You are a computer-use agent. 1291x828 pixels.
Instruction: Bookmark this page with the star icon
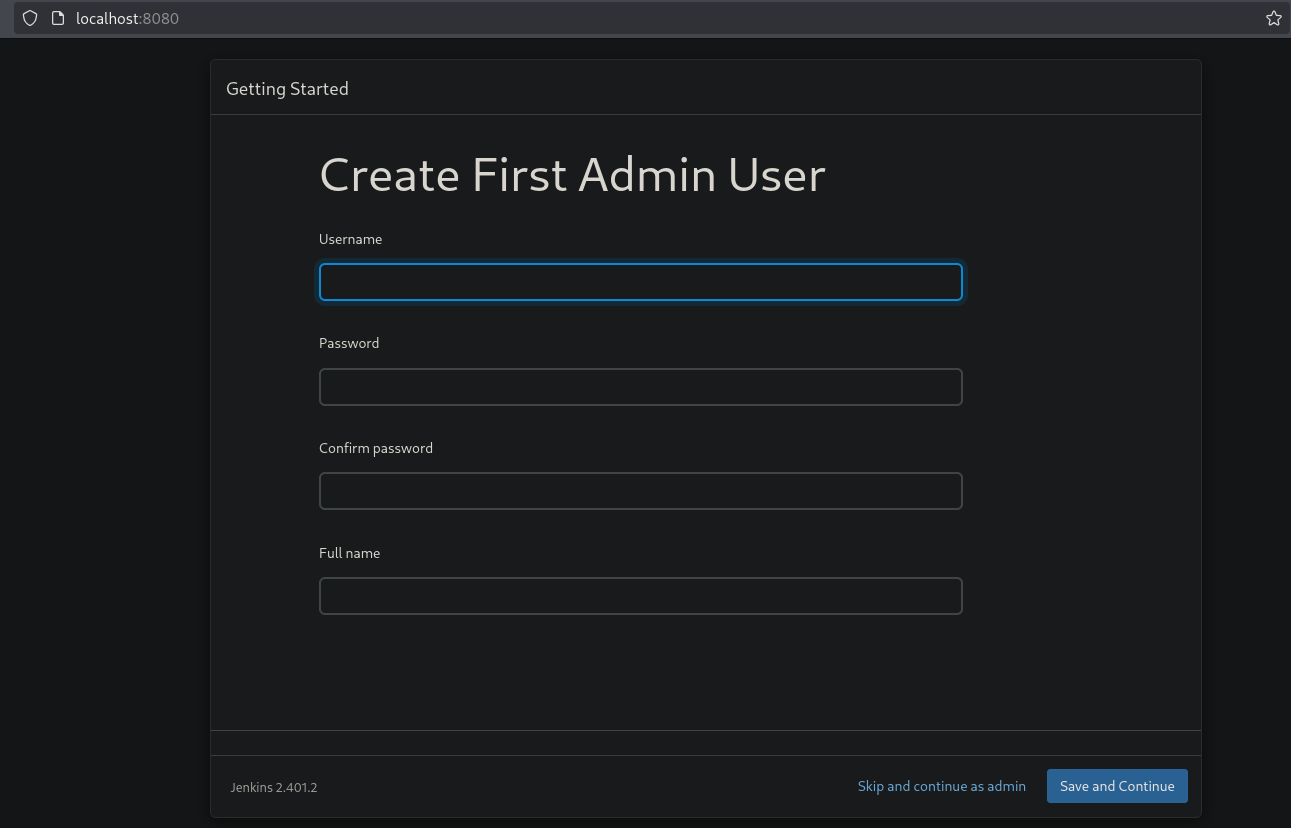pyautogui.click(x=1273, y=18)
